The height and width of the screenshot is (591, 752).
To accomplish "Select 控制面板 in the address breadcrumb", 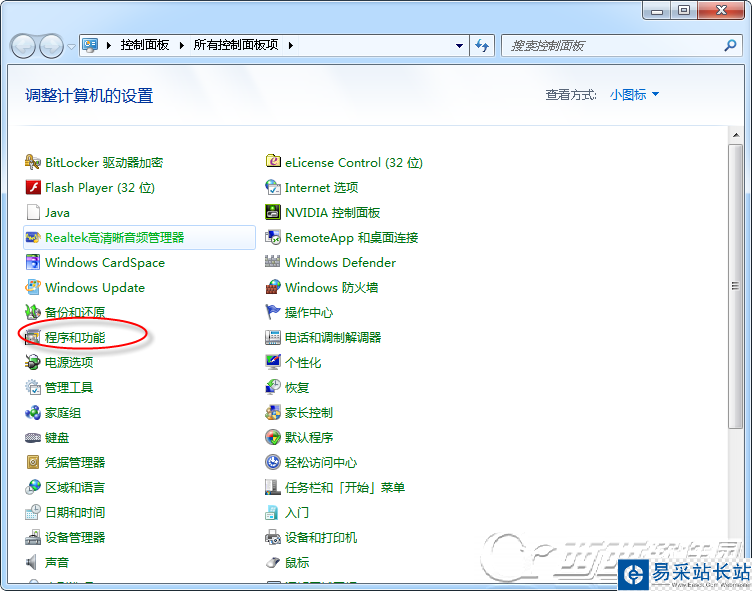I will coord(145,45).
